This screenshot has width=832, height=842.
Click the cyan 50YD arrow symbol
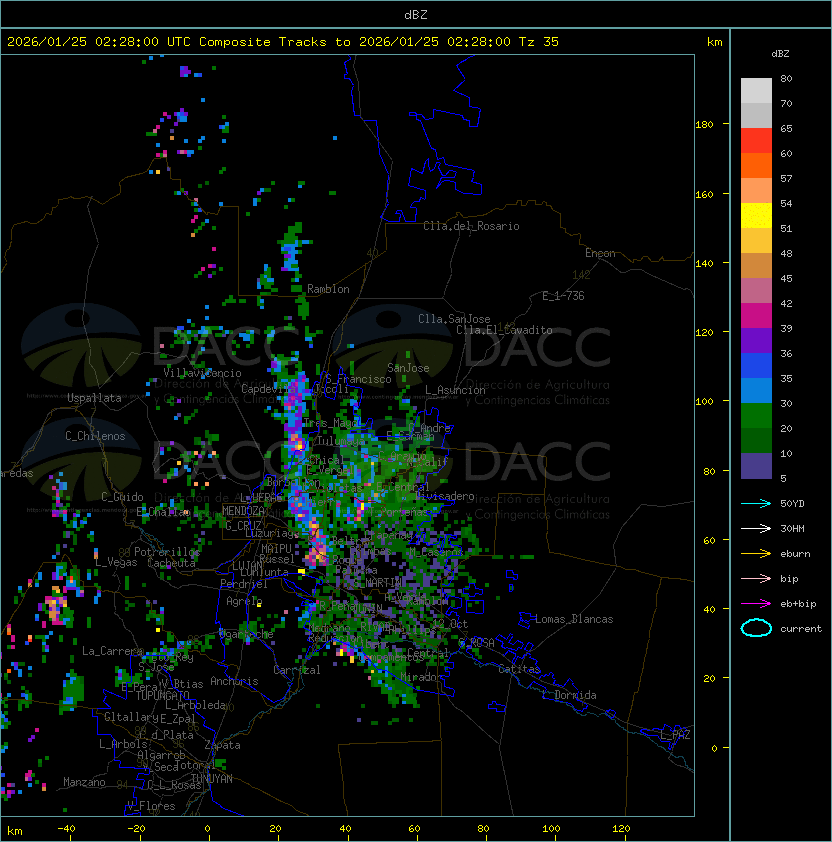(756, 504)
